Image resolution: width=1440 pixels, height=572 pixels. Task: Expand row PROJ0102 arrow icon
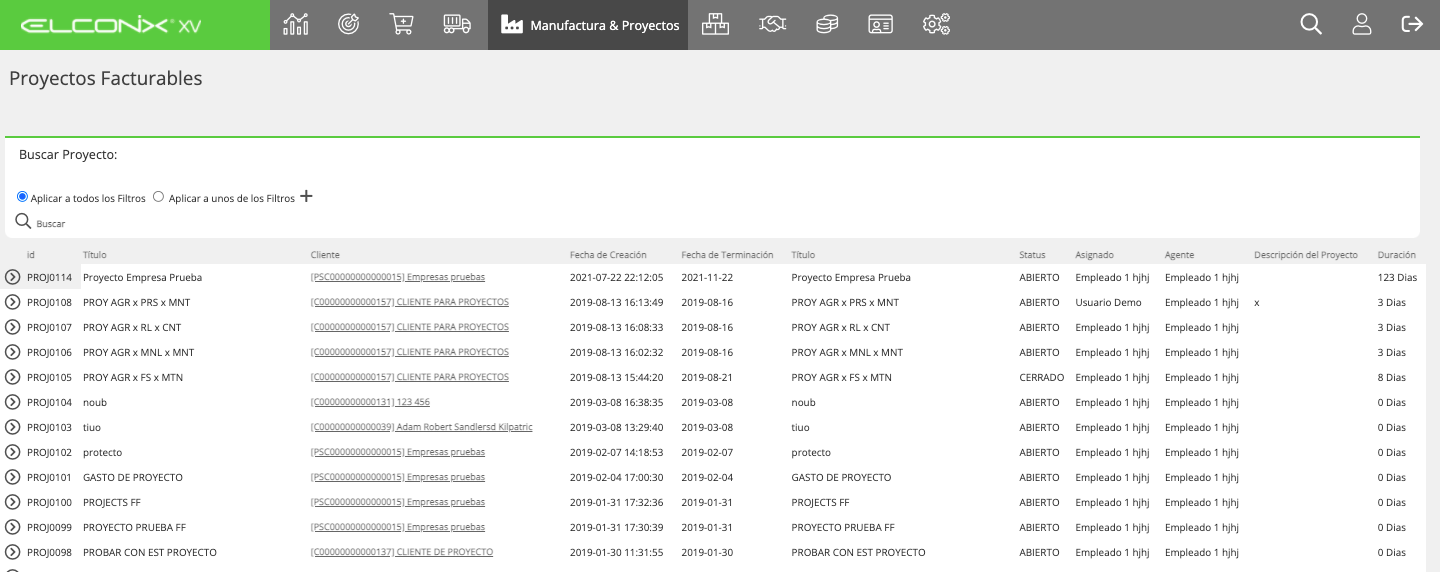point(12,452)
